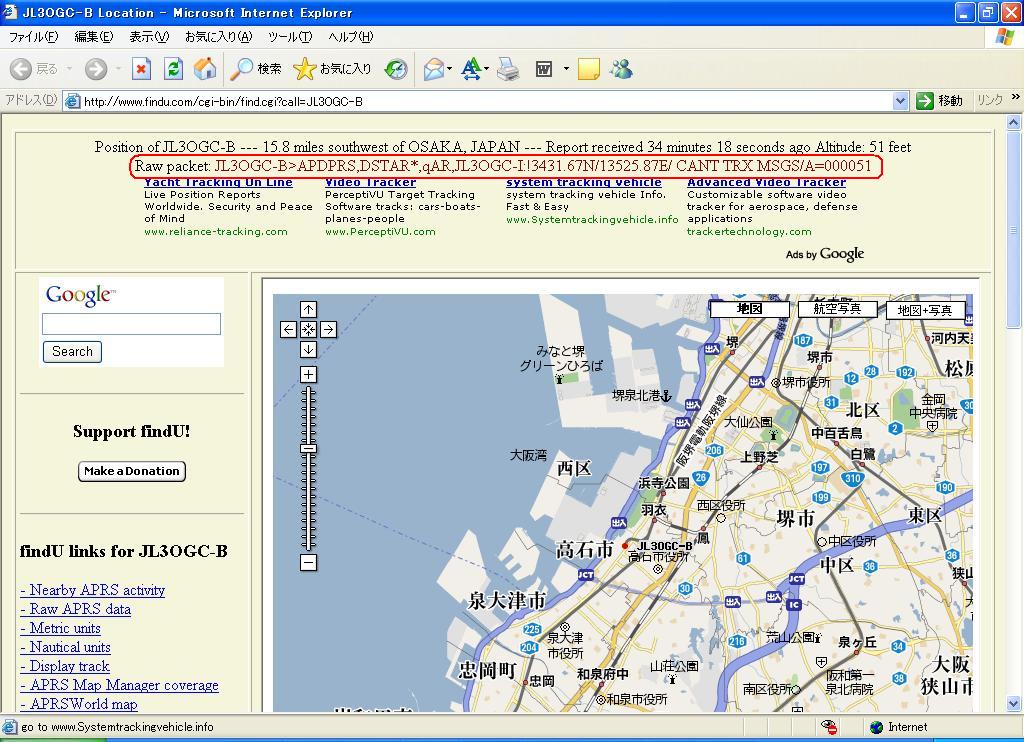The height and width of the screenshot is (742, 1024).
Task: Click the page vertical scrollbar down arrow
Action: tap(1014, 704)
